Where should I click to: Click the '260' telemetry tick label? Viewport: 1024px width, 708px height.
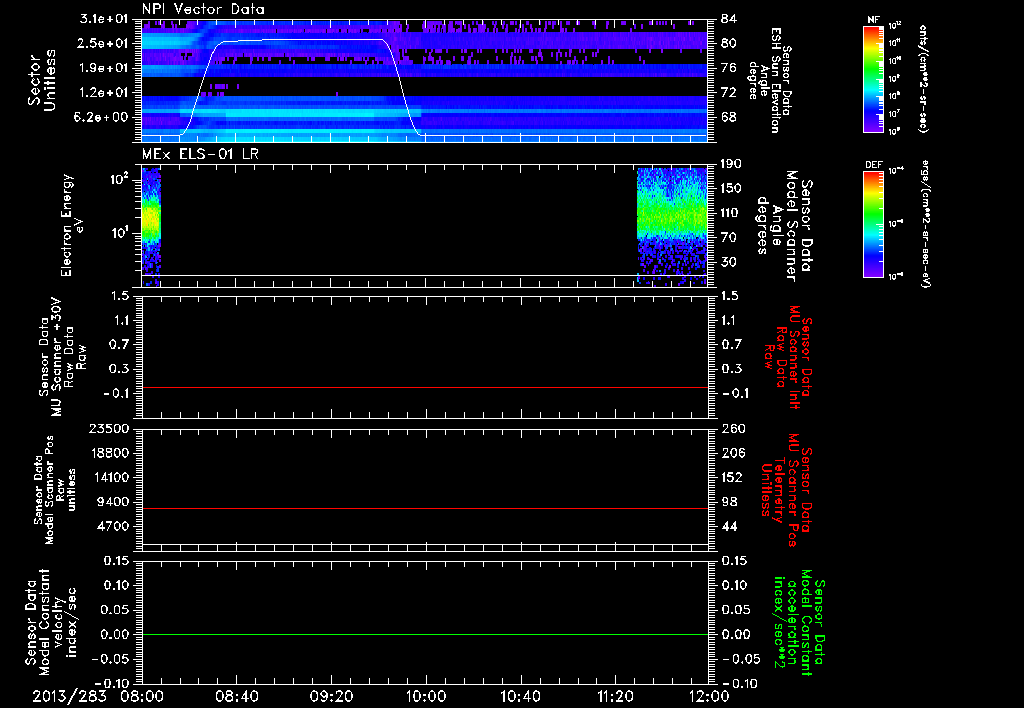[731, 428]
